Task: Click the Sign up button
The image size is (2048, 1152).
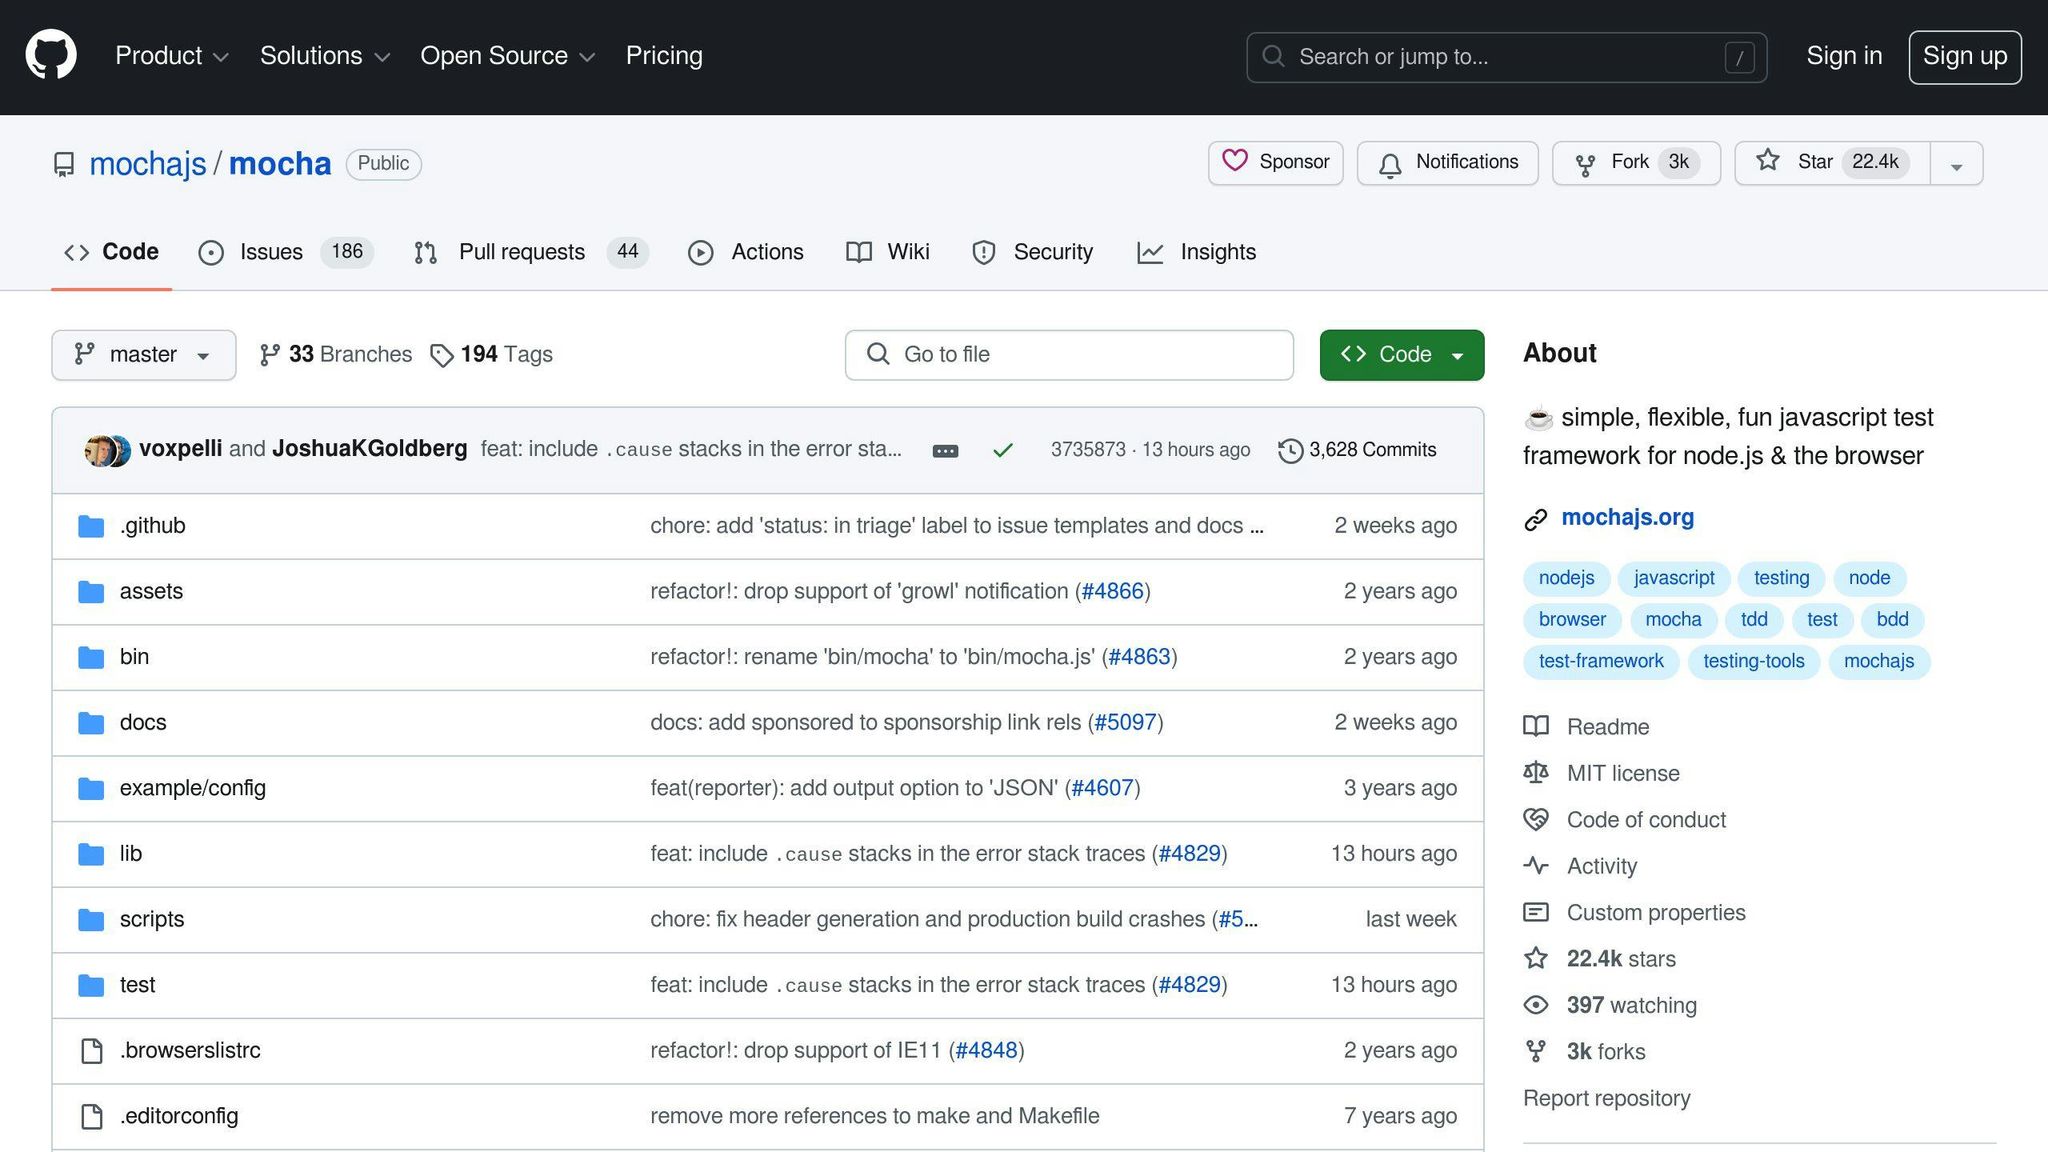Action: coord(1964,57)
